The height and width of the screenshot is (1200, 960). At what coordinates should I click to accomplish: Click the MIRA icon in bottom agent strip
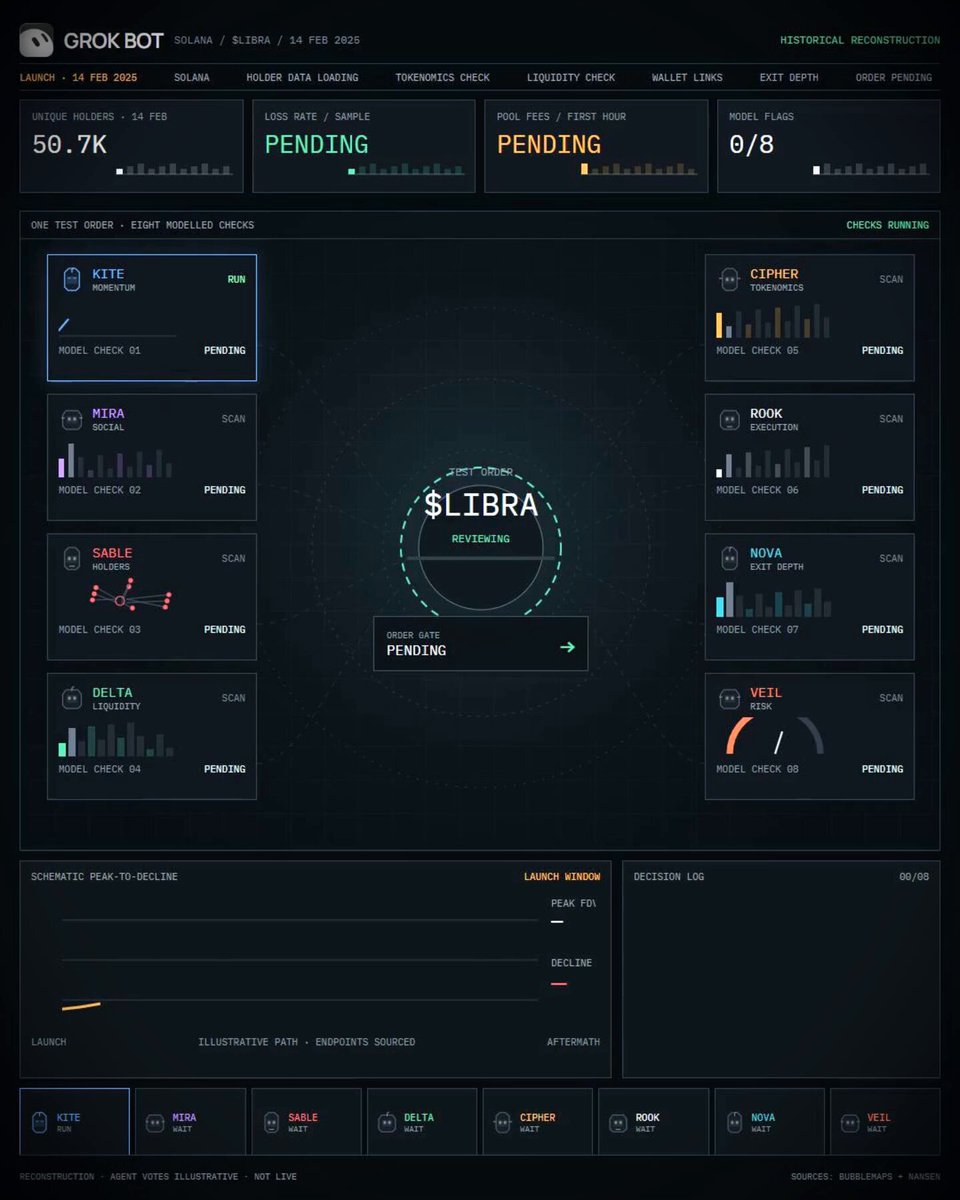(x=155, y=1122)
